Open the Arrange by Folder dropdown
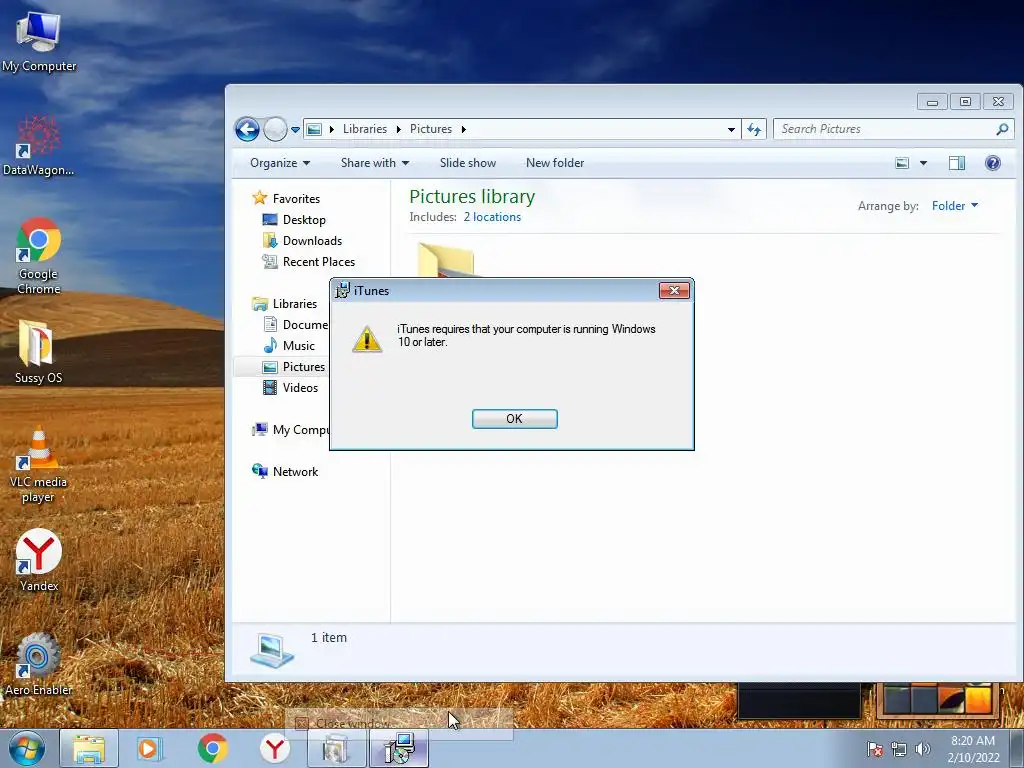The width and height of the screenshot is (1024, 768). pyautogui.click(x=955, y=206)
